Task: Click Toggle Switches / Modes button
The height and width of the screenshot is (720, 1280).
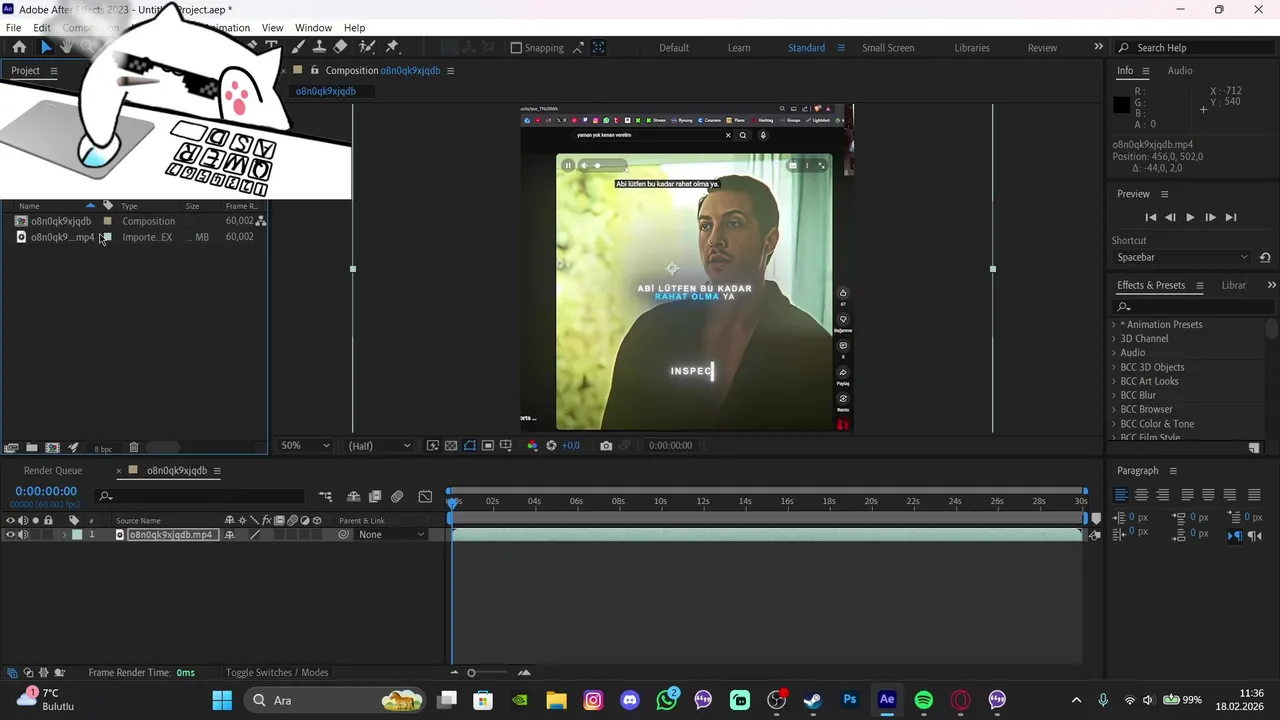Action: (277, 673)
